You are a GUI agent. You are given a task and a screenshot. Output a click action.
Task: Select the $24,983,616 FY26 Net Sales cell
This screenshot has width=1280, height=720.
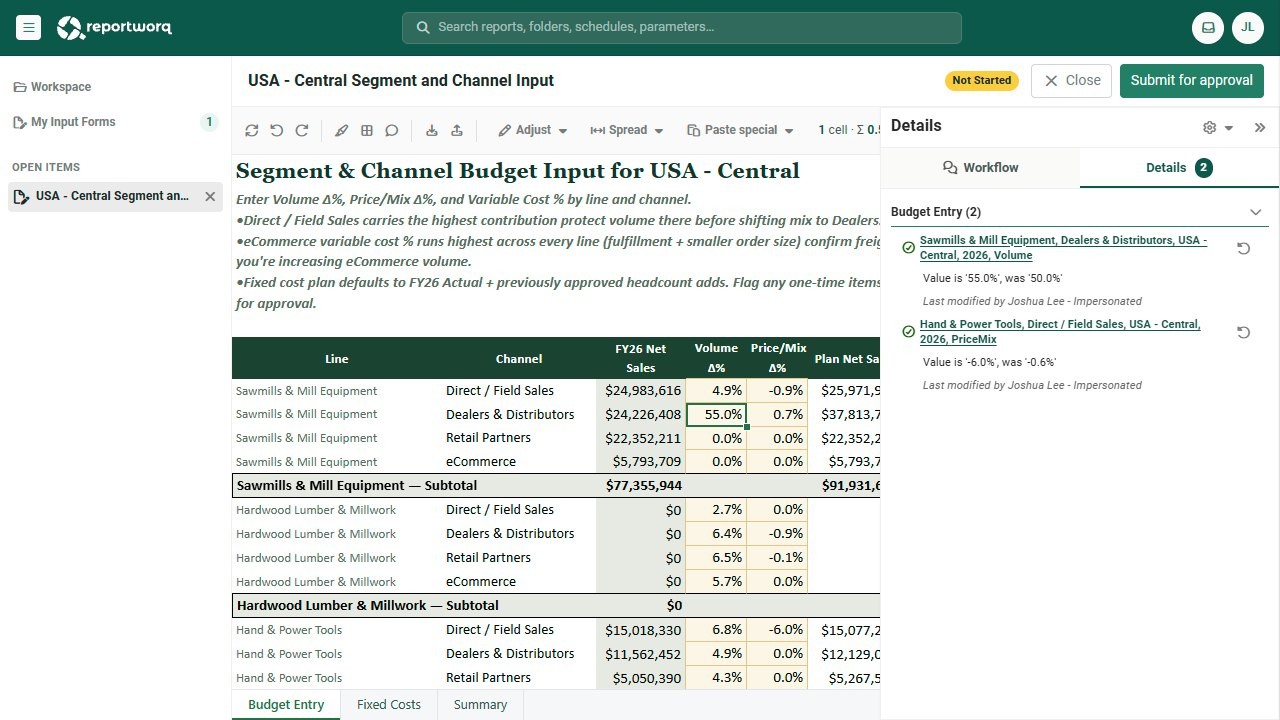pyautogui.click(x=641, y=391)
